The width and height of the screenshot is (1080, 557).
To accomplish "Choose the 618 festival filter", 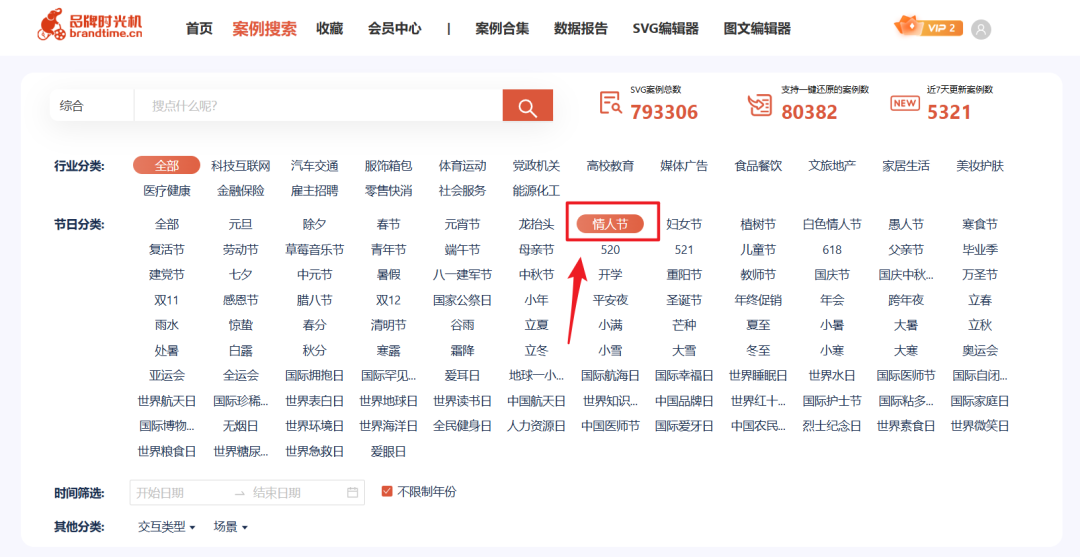I will click(x=831, y=249).
